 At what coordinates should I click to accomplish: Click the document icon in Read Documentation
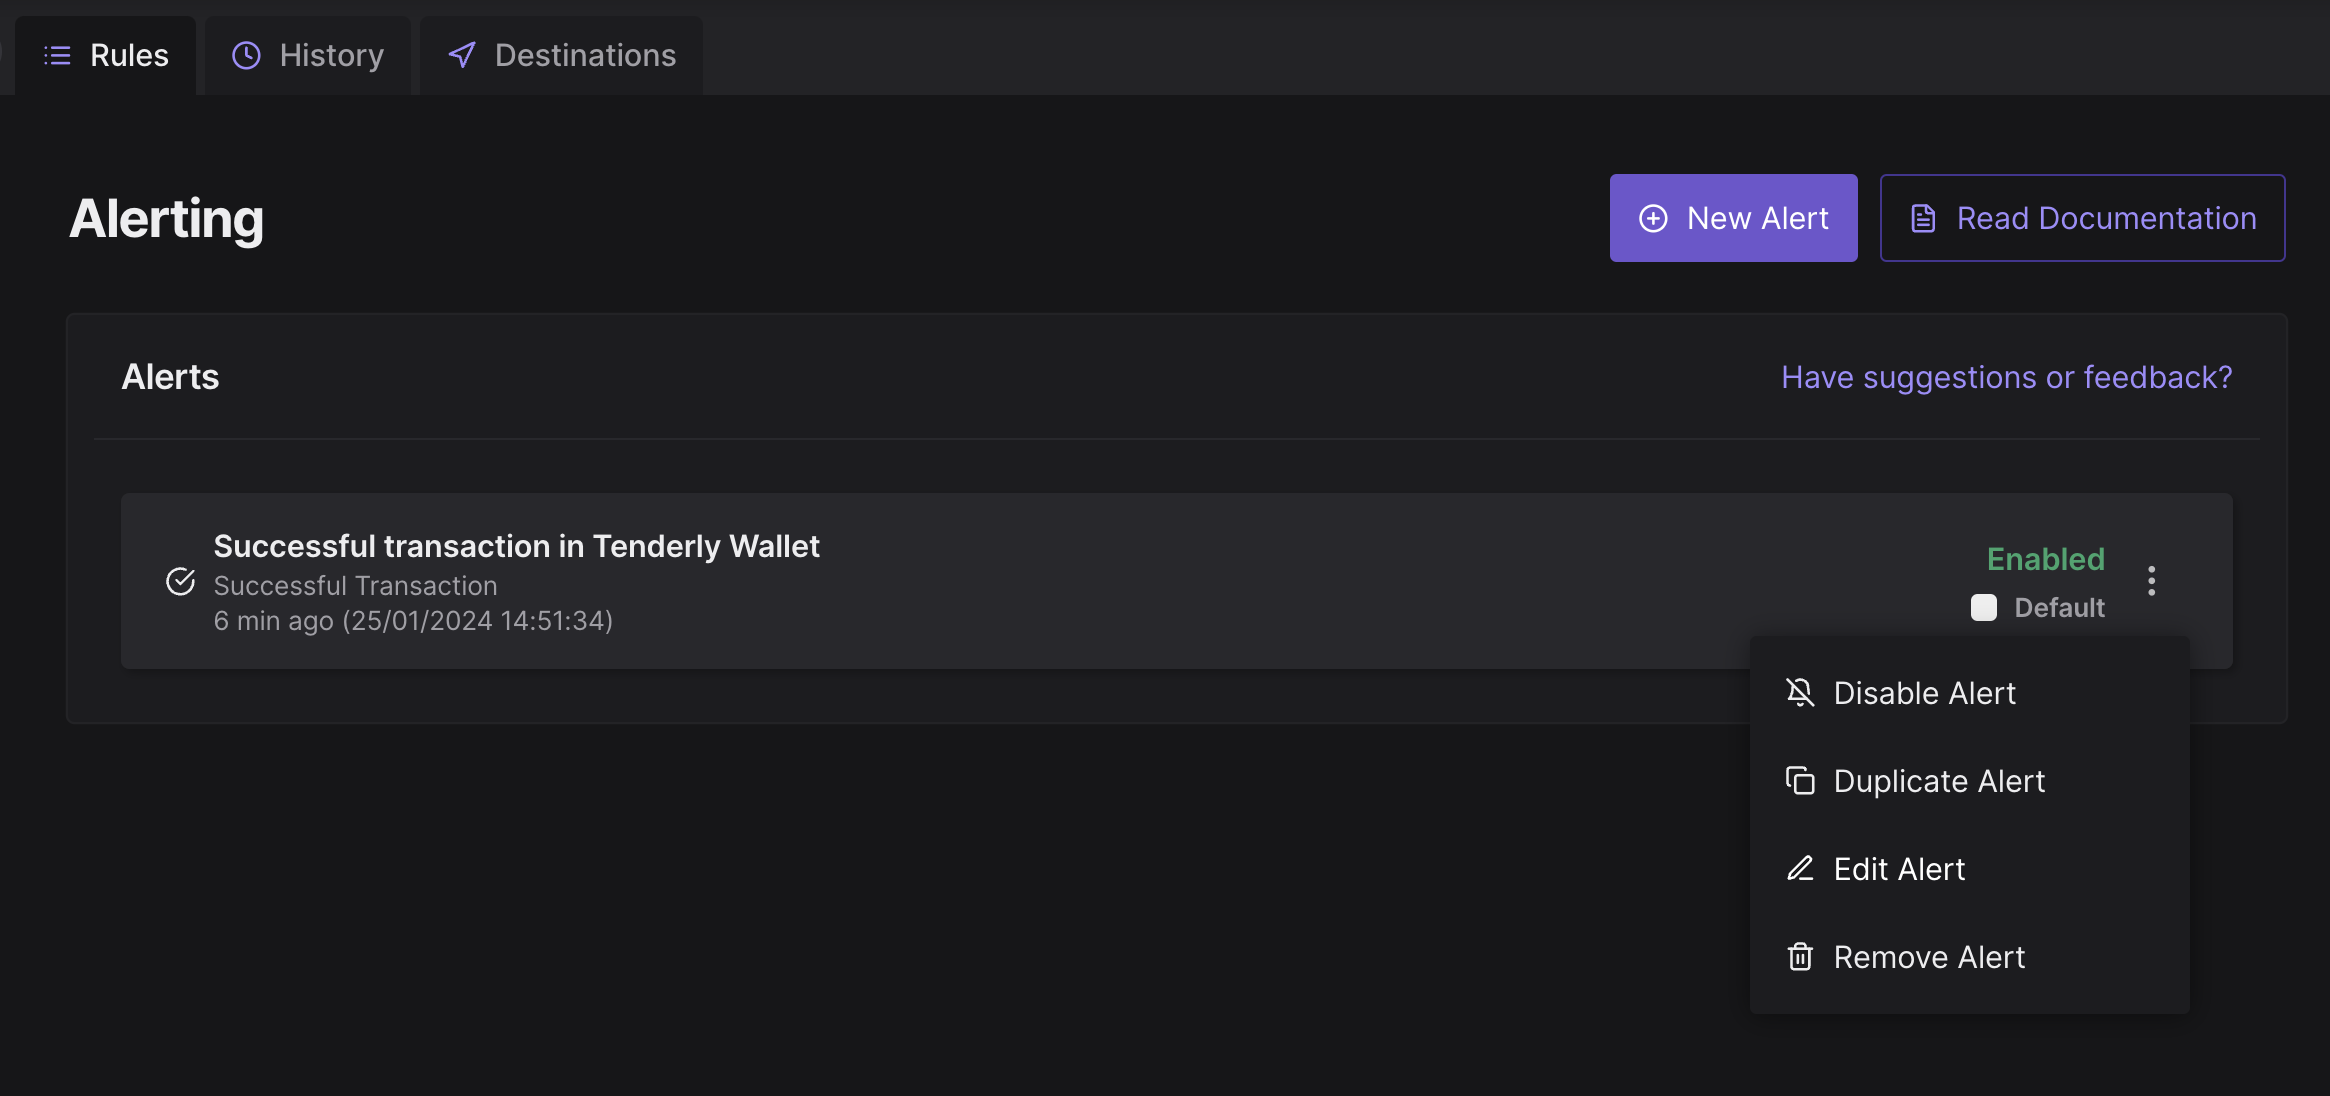pyautogui.click(x=1923, y=219)
